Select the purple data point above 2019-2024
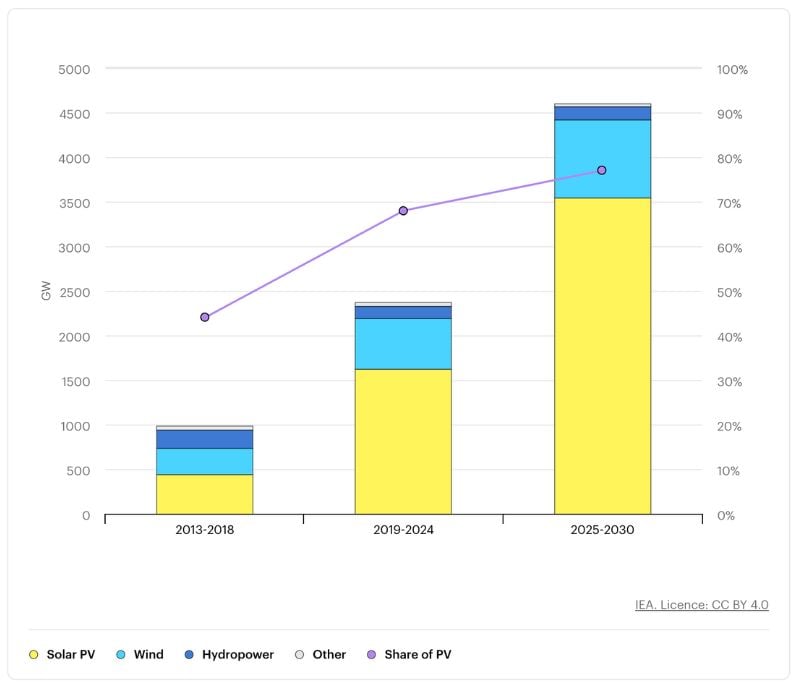 point(403,208)
